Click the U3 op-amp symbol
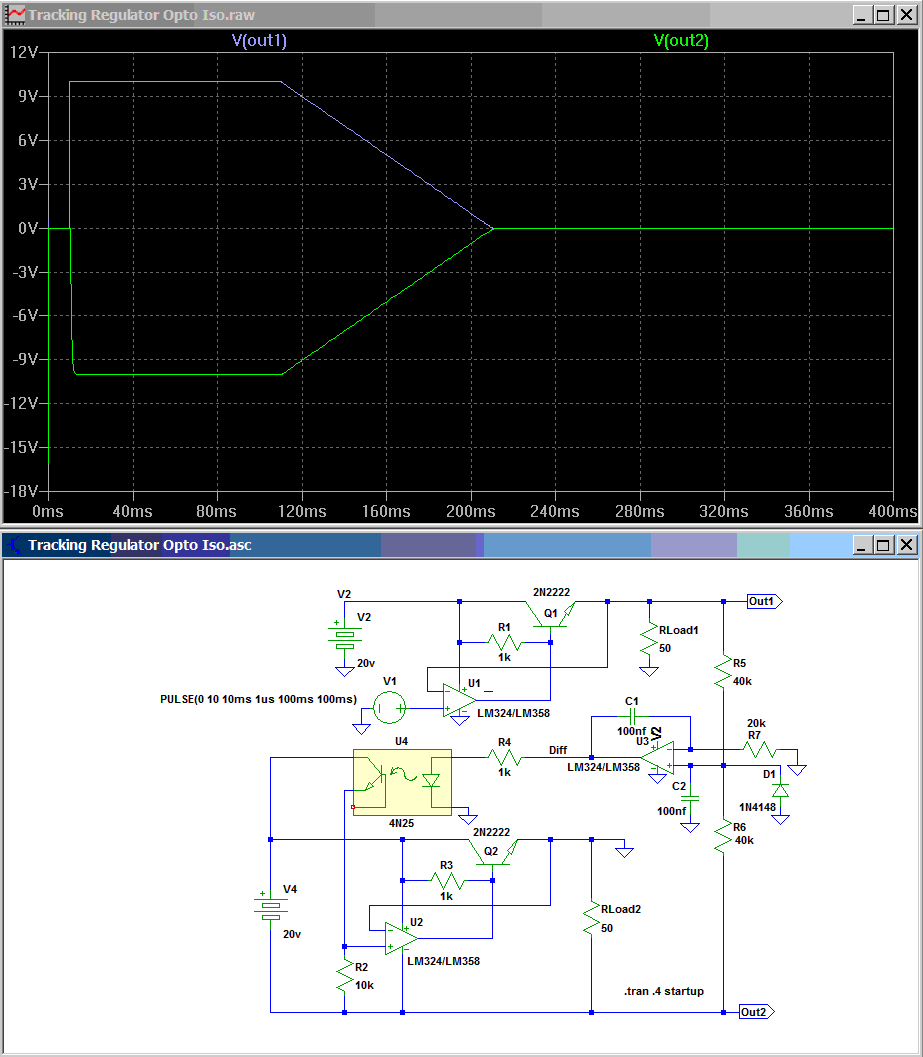Viewport: 923px width, 1057px height. click(658, 758)
